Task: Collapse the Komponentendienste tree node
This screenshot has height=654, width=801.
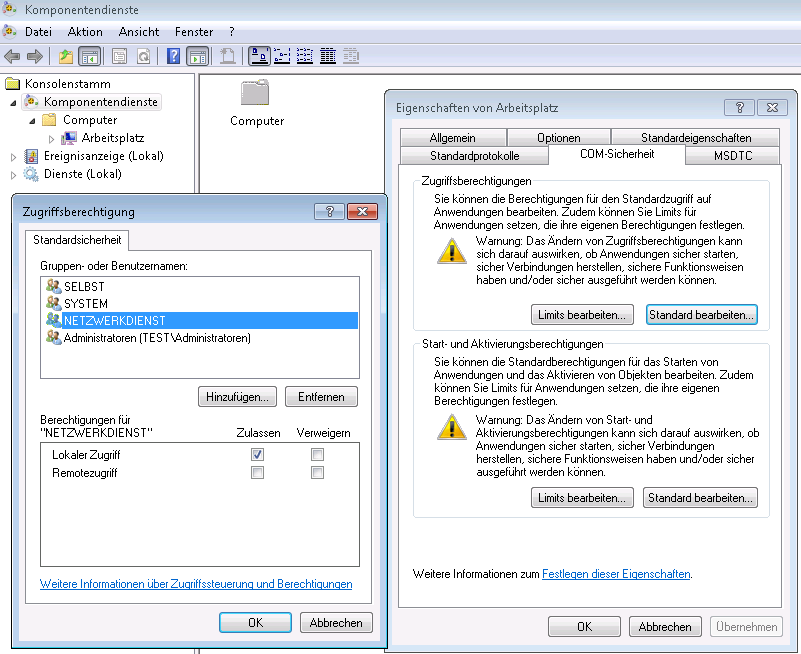Action: (x=13, y=102)
